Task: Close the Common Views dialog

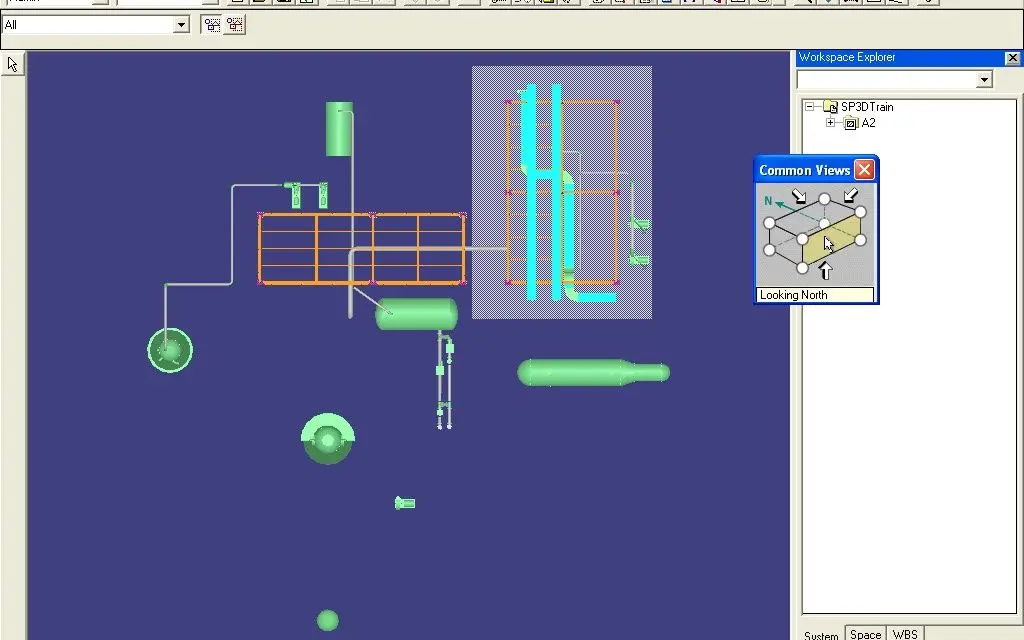Action: pyautogui.click(x=864, y=170)
